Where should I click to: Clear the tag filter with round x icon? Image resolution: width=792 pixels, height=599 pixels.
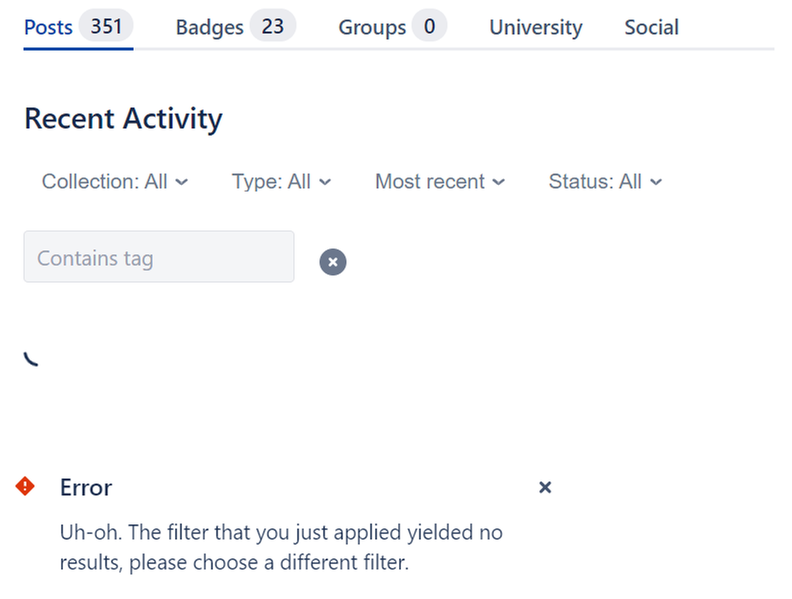coord(333,262)
